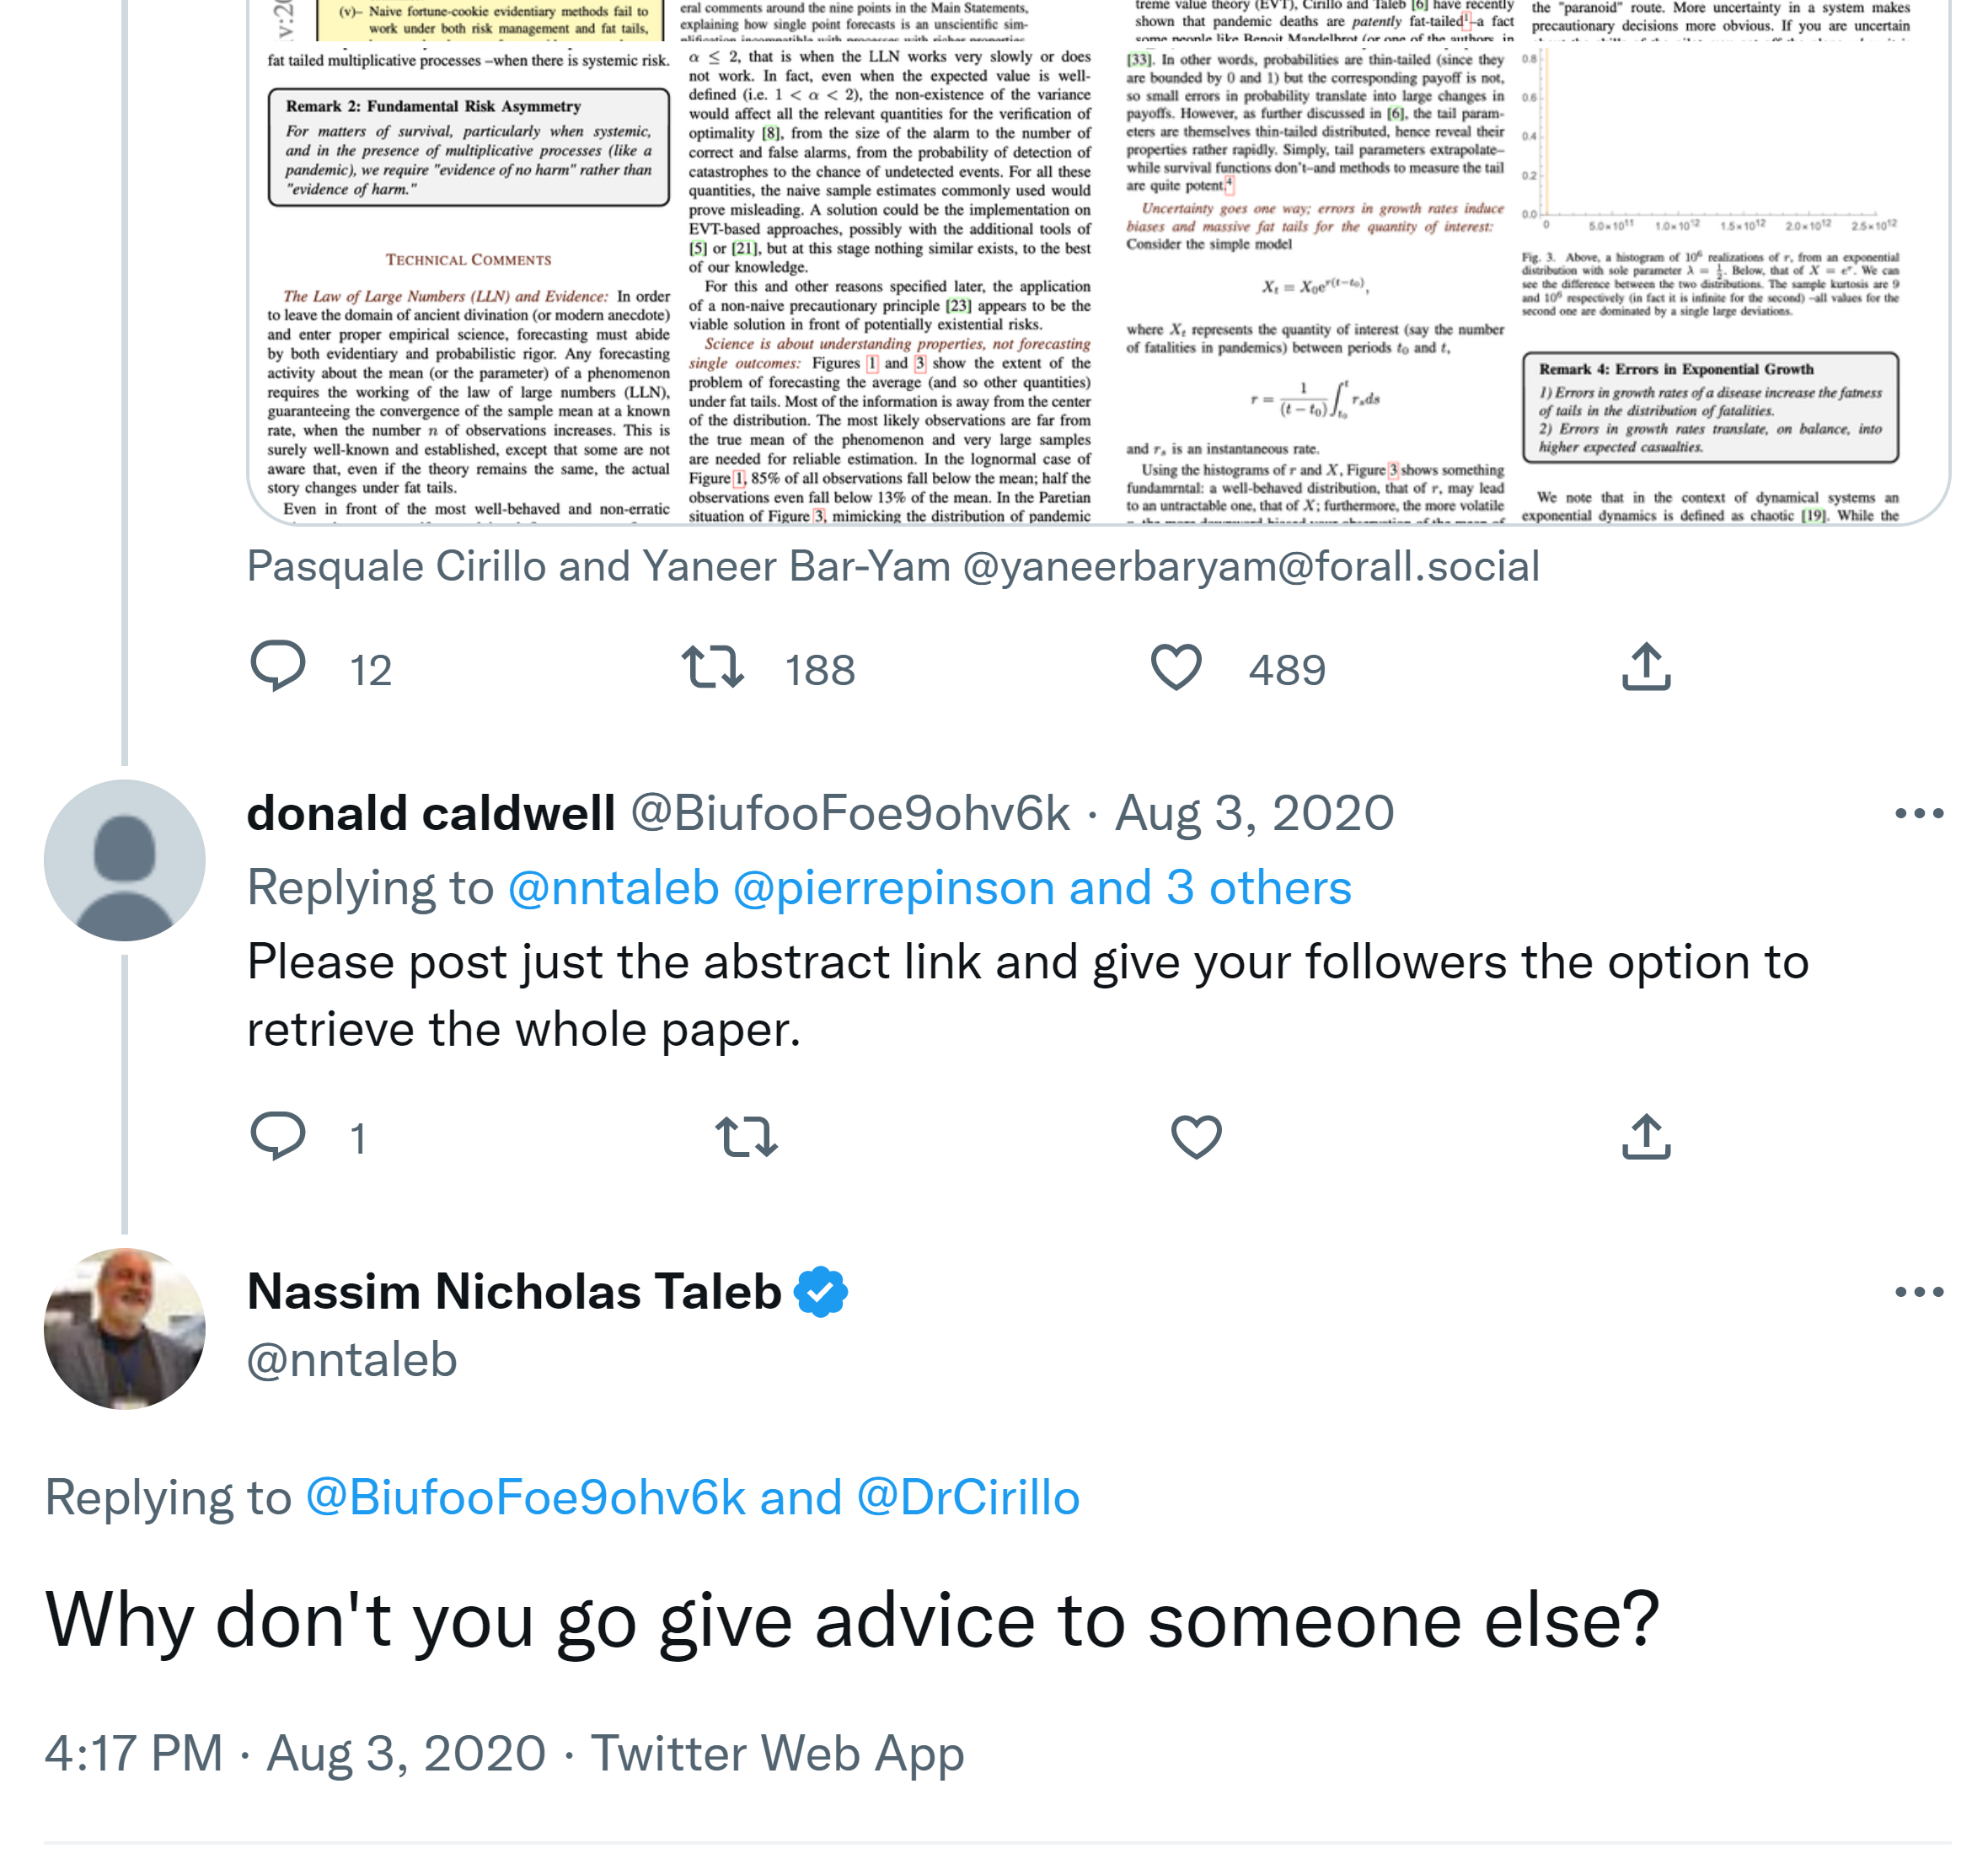Image resolution: width=1988 pixels, height=1875 pixels.
Task: Open the @DrCirillo mention link
Action: (967, 1498)
